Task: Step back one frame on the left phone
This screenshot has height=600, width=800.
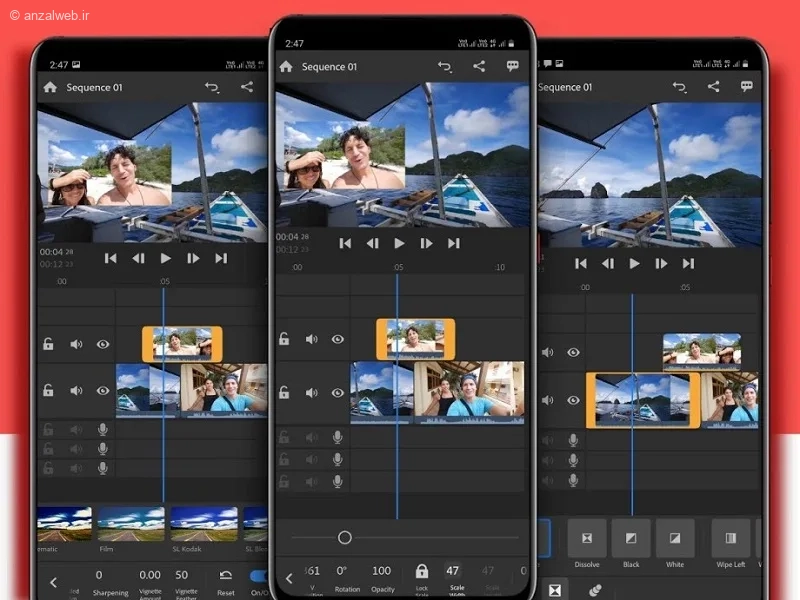Action: [138, 258]
